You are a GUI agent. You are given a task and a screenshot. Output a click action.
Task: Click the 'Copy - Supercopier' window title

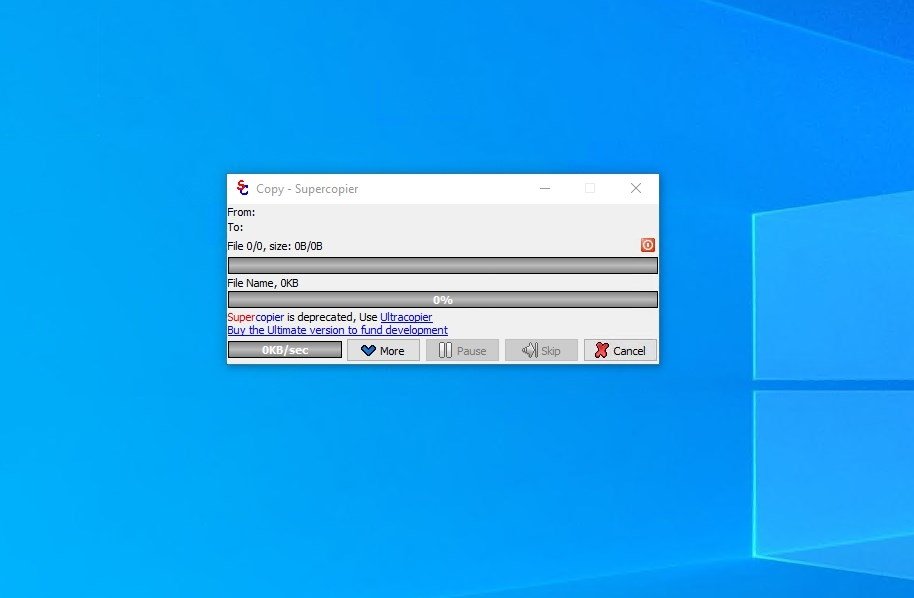coord(307,189)
